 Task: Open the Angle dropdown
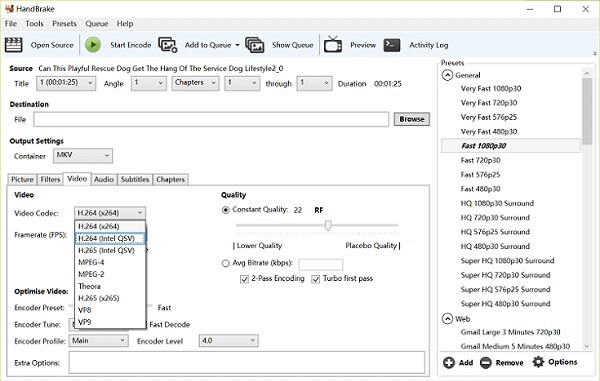coord(149,83)
